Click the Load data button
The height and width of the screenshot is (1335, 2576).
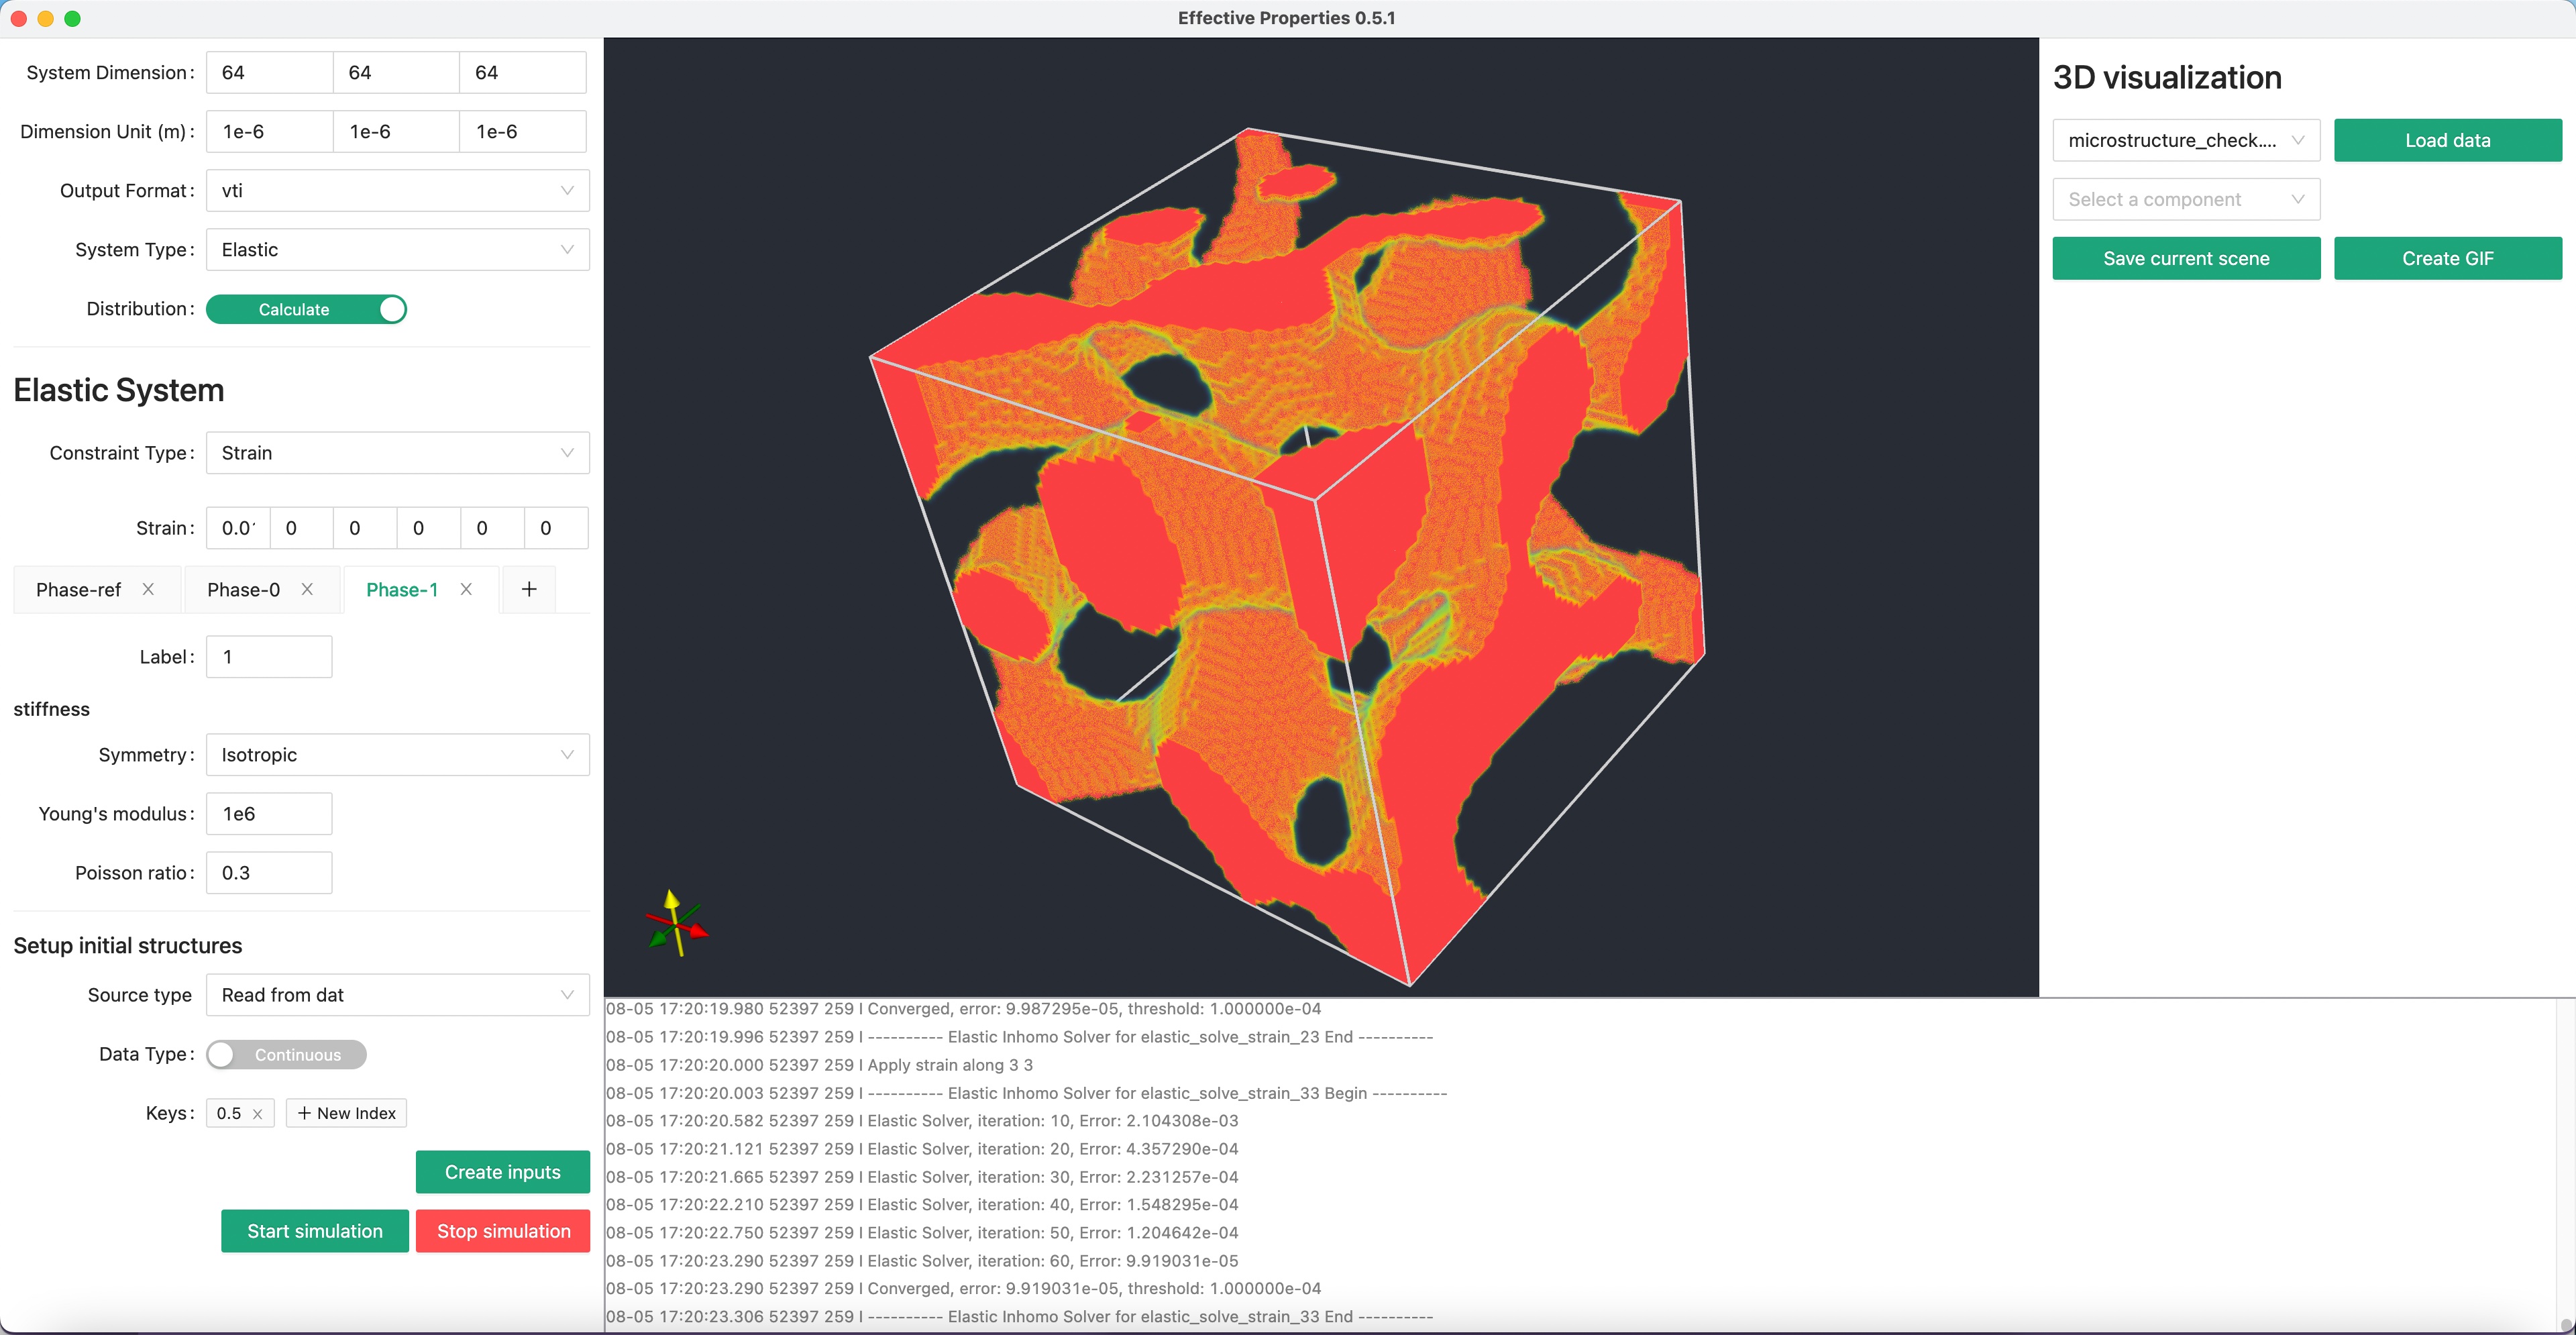click(2447, 140)
